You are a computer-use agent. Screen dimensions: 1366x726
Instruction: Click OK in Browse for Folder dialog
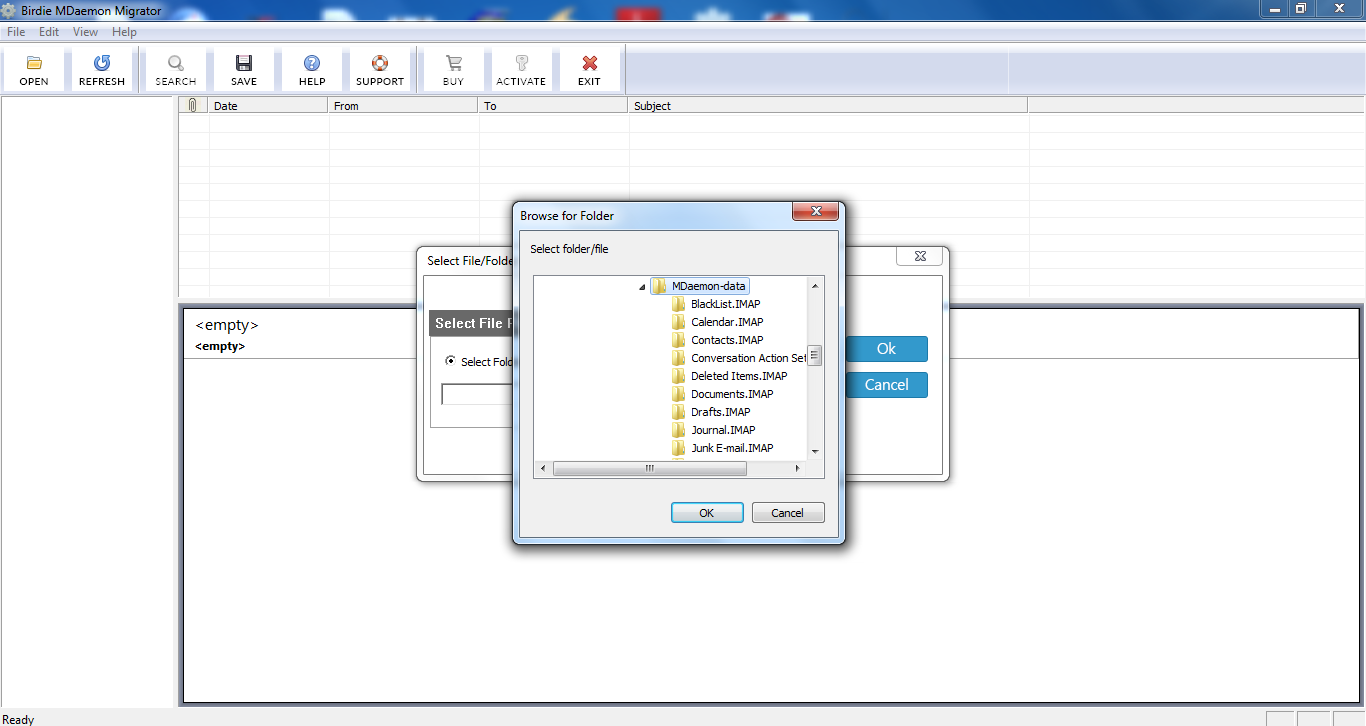coord(707,513)
